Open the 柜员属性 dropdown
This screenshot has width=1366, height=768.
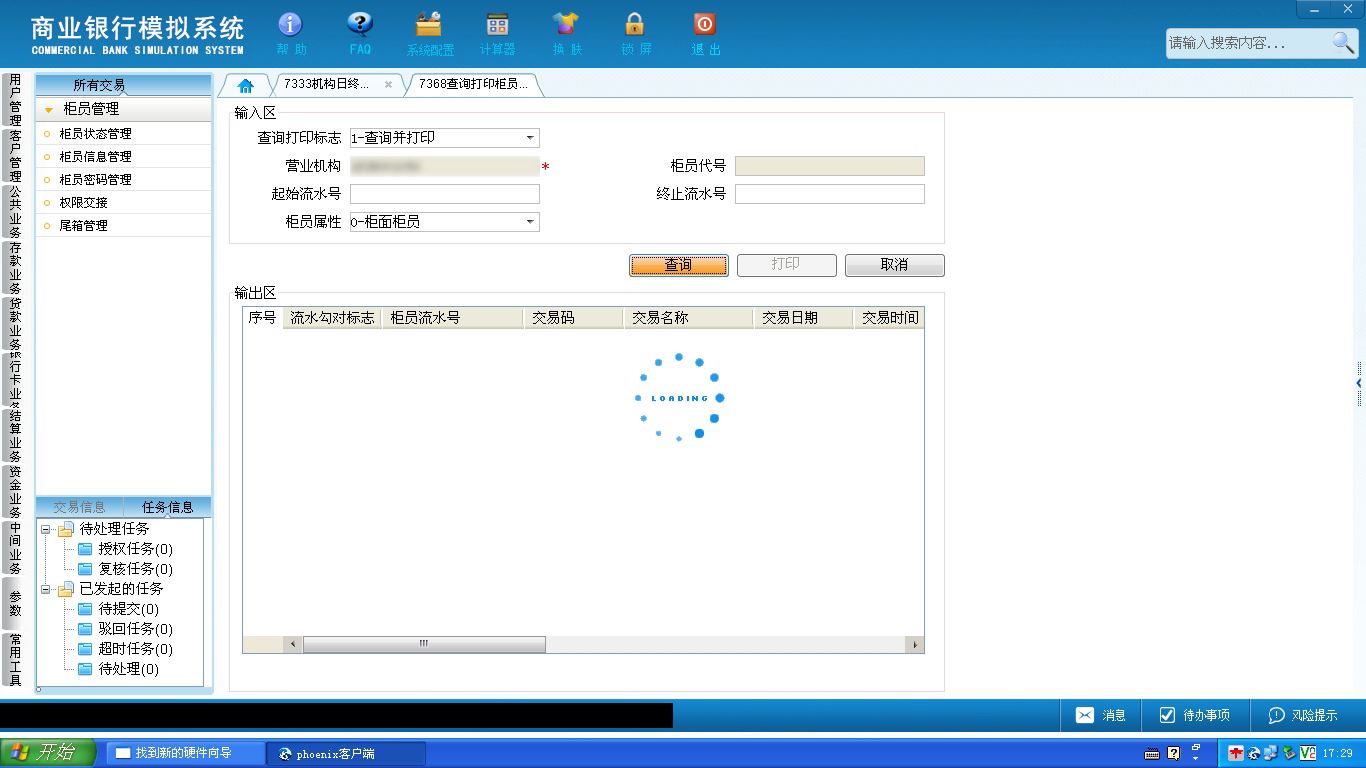tap(530, 222)
